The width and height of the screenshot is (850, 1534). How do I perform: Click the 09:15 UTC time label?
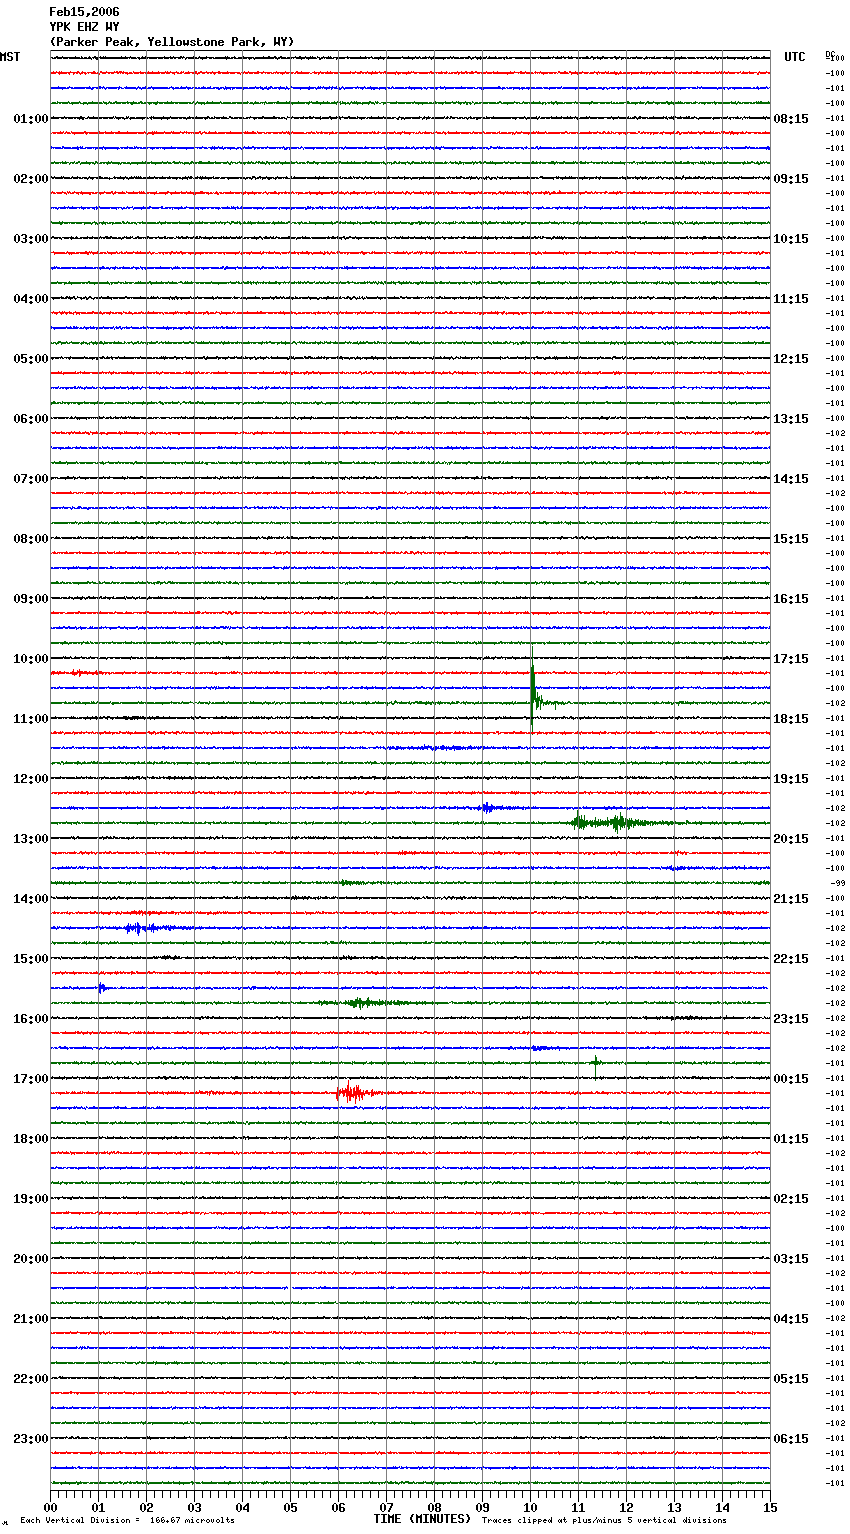tap(791, 179)
